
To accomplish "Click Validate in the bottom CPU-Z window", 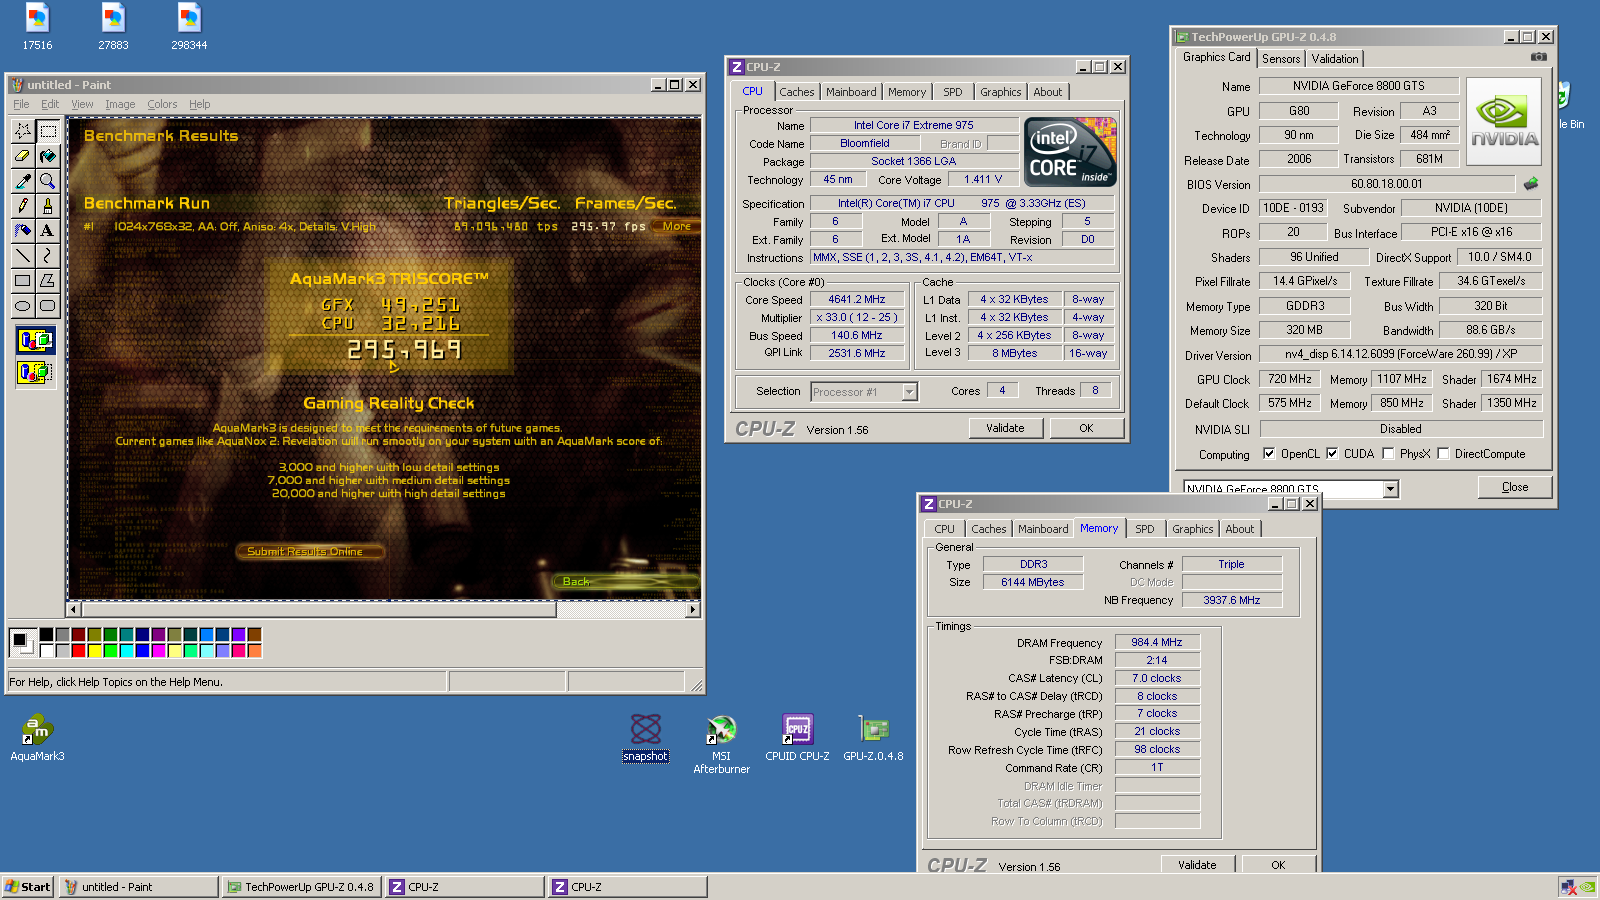I will [x=1197, y=865].
